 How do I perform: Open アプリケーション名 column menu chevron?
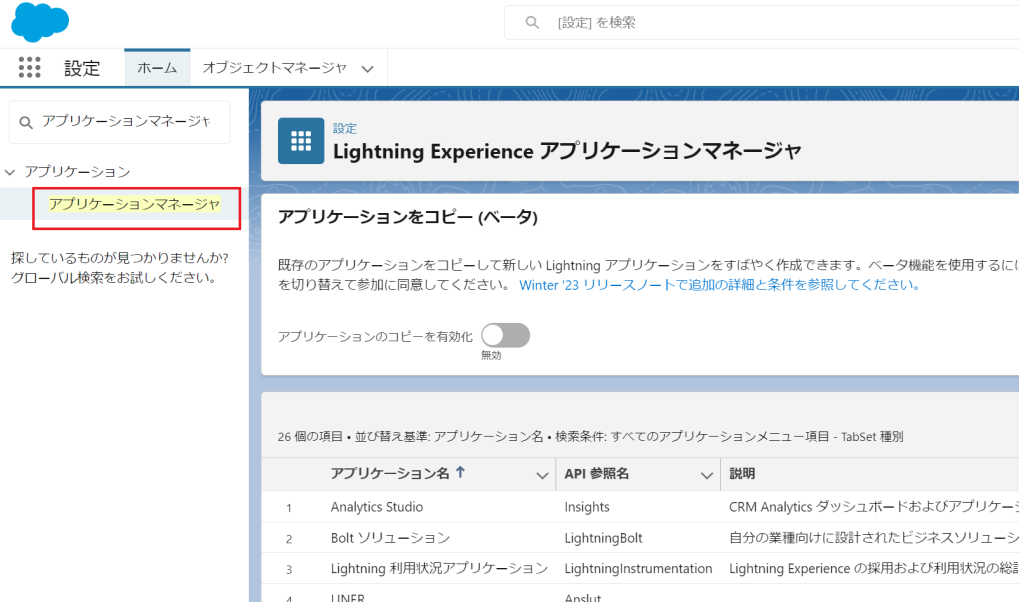(x=542, y=475)
